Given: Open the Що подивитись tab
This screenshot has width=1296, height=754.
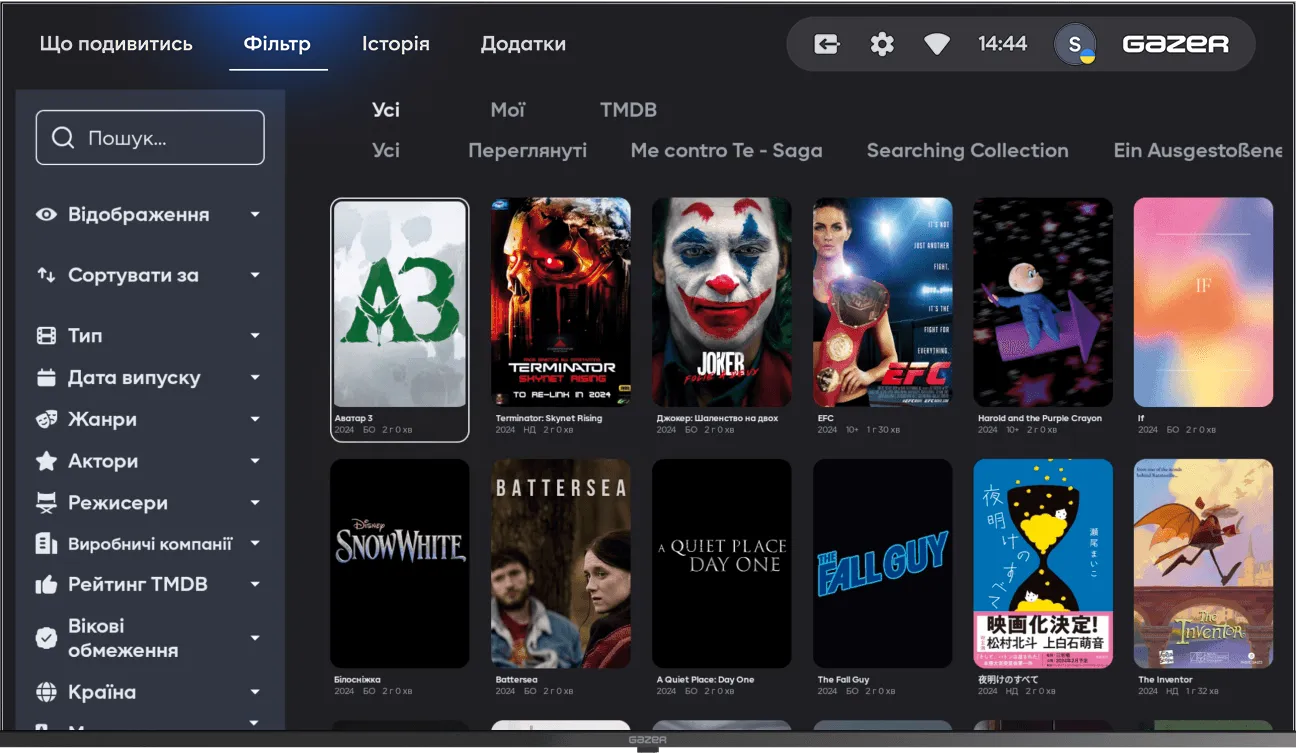Looking at the screenshot, I should 116,44.
